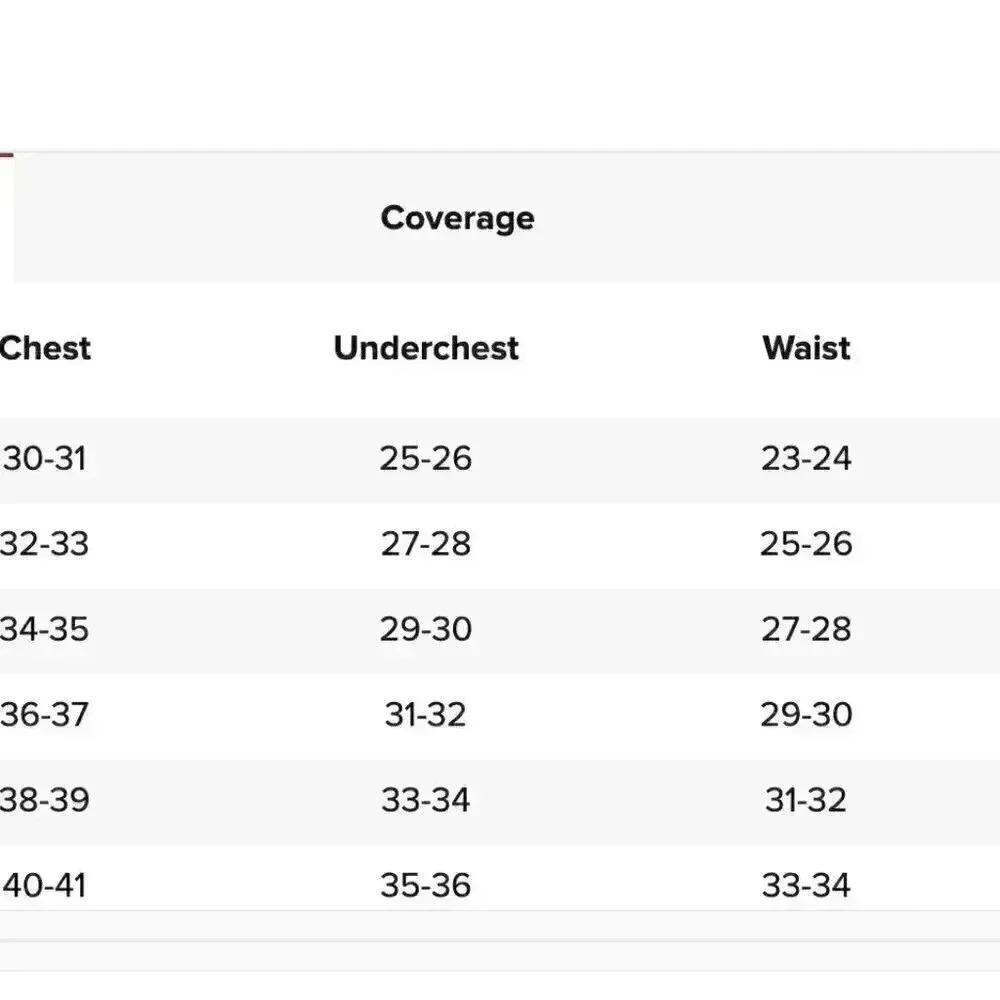Select the 32-33 chest cell

point(45,544)
